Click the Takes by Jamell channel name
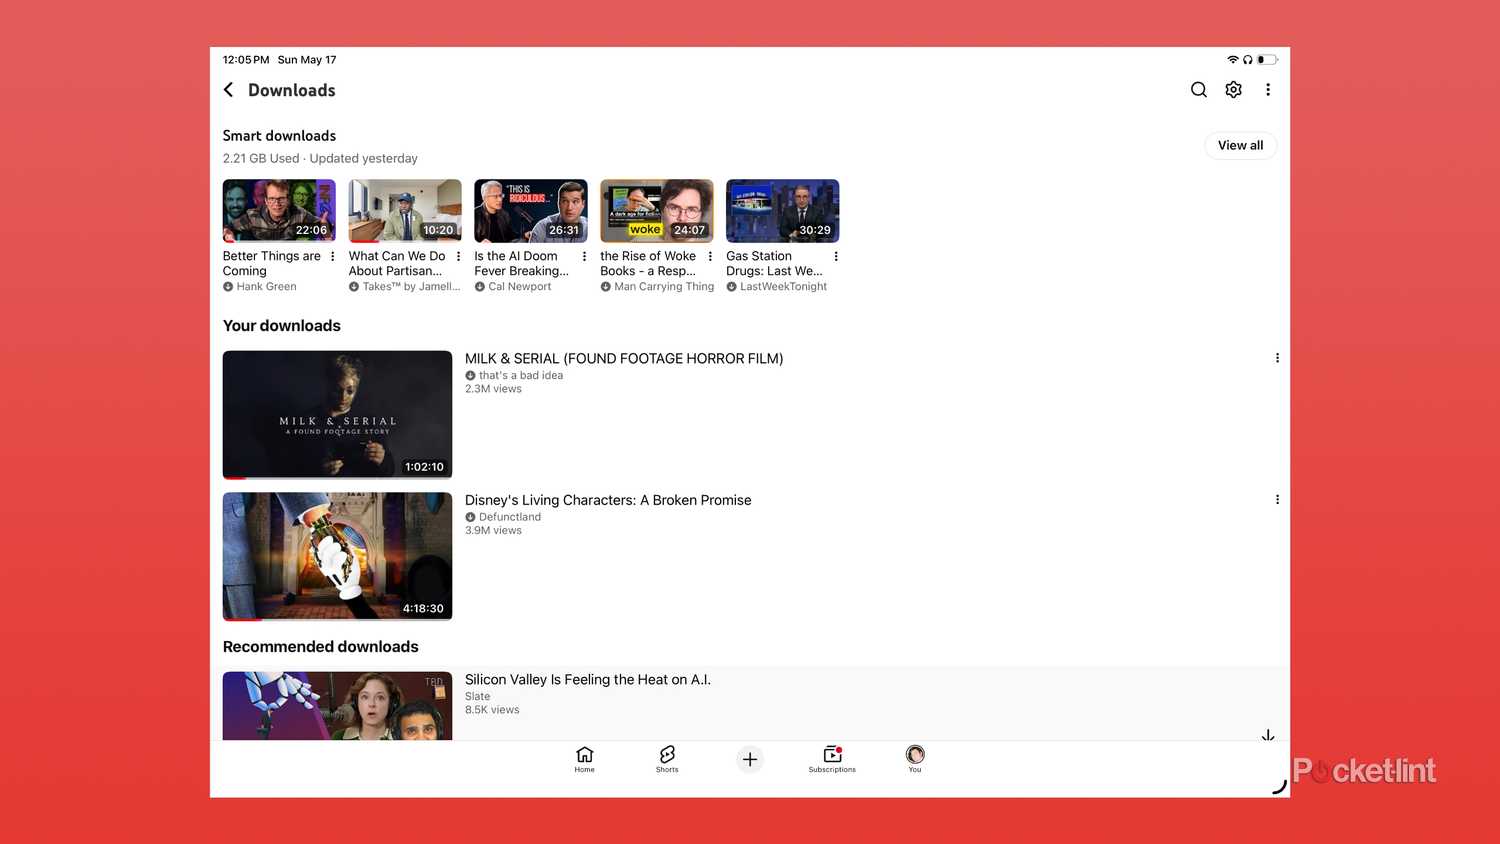This screenshot has width=1500, height=844. (x=411, y=287)
